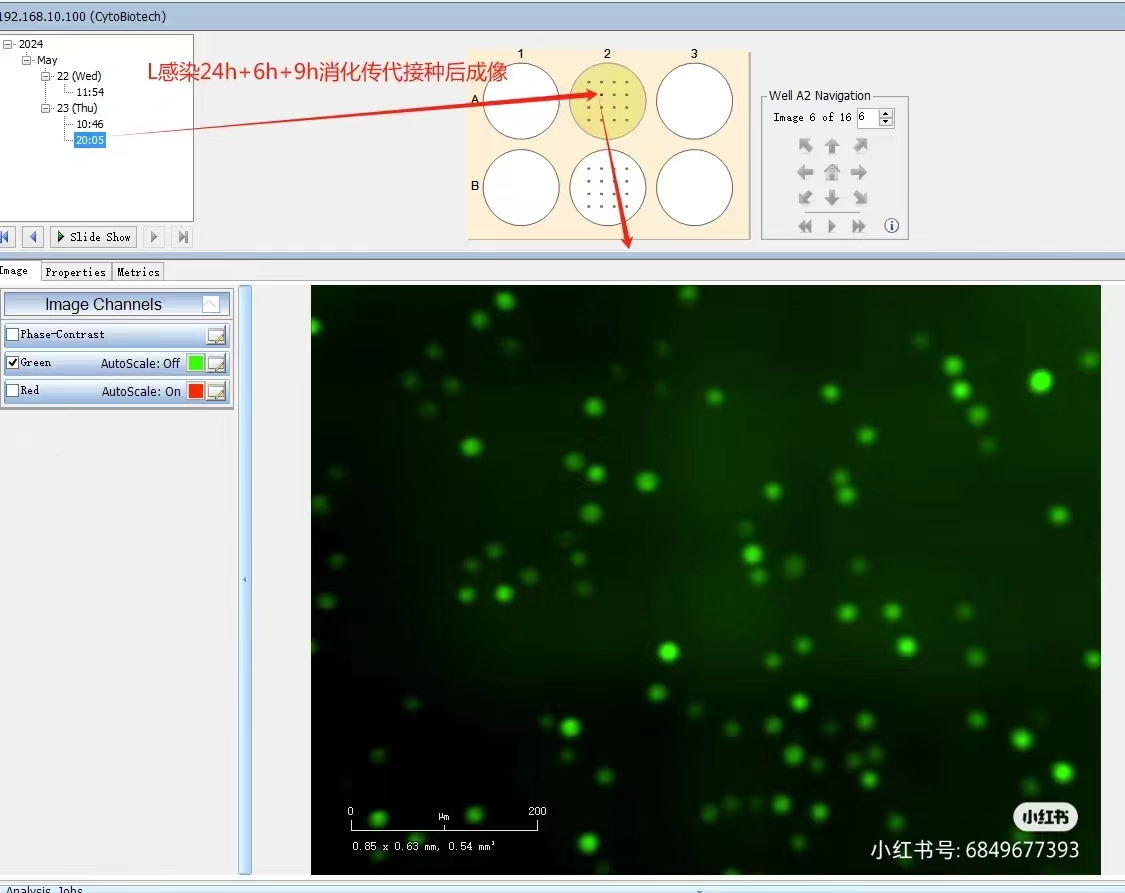1125x893 pixels.
Task: Switch to the Properties tab
Action: pyautogui.click(x=75, y=272)
